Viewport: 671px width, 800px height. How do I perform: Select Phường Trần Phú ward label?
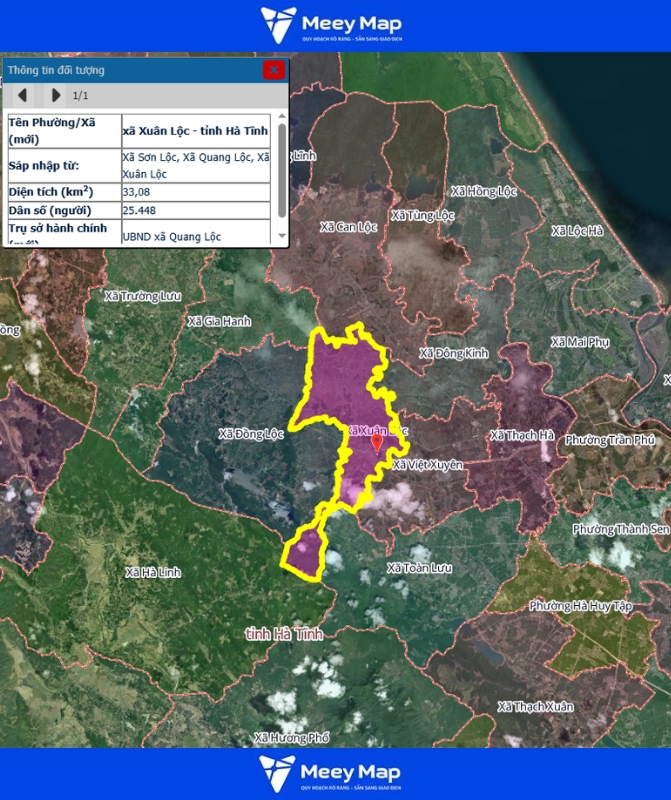click(x=610, y=440)
